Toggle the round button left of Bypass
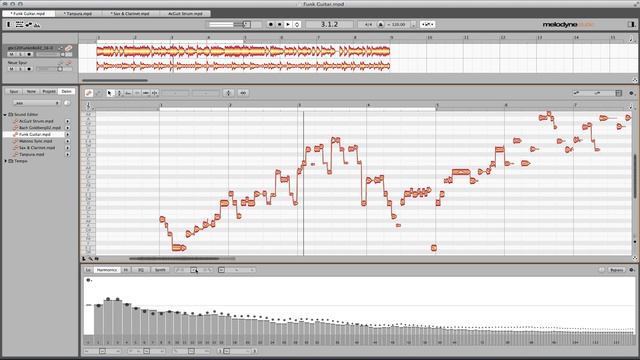640x360 pixels. (x=601, y=270)
